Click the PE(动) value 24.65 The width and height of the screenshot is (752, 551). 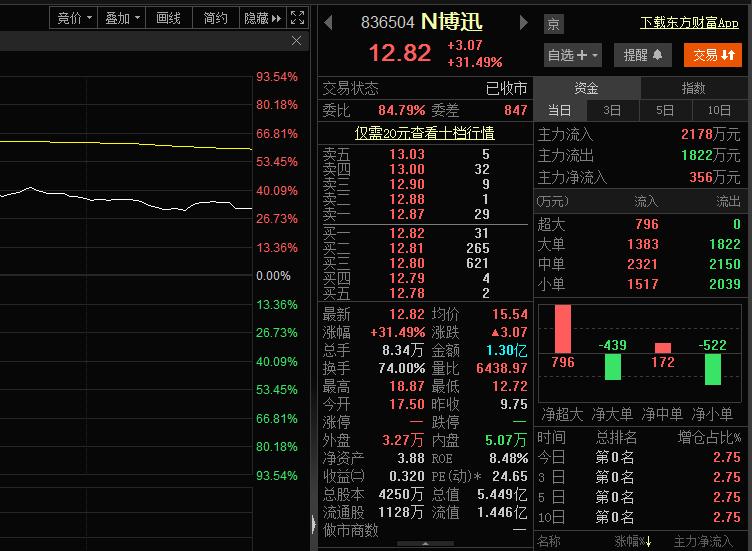tap(509, 476)
